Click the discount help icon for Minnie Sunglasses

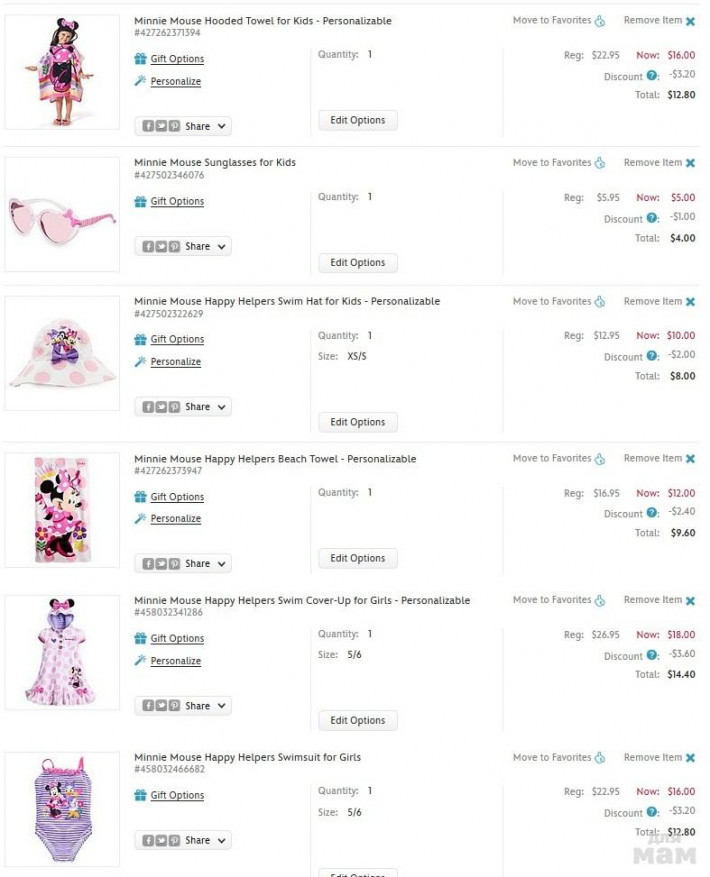[652, 218]
